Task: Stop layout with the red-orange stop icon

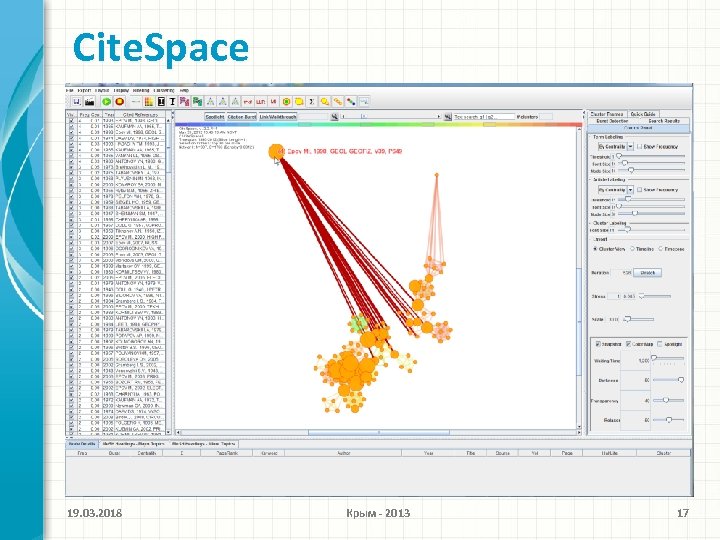Action: 119,101
